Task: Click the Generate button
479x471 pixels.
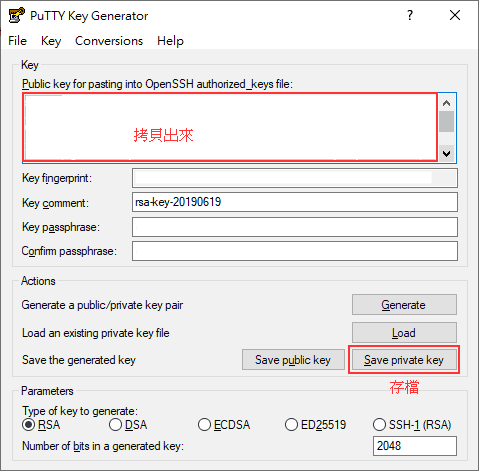Action: [x=404, y=305]
